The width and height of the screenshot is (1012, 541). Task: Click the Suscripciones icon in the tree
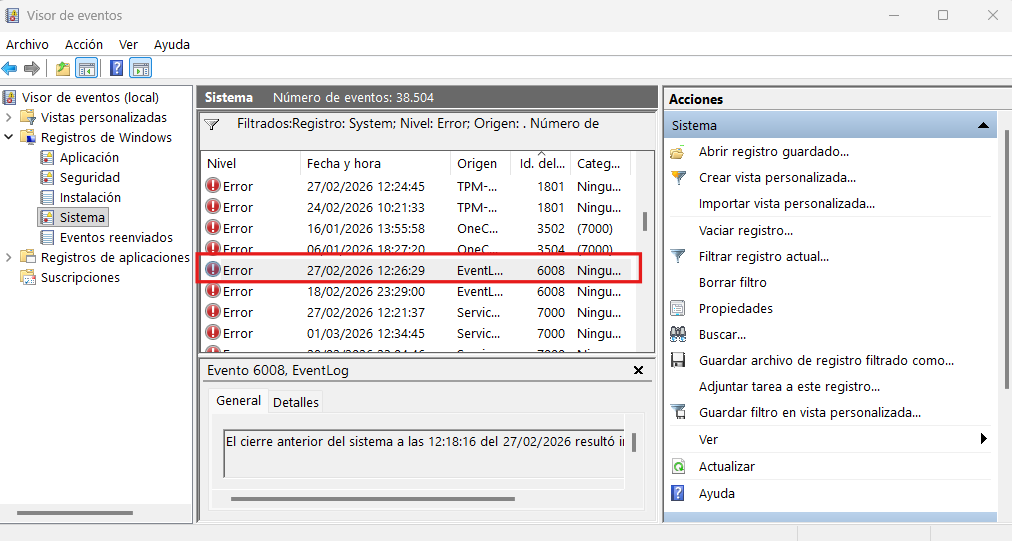28,278
